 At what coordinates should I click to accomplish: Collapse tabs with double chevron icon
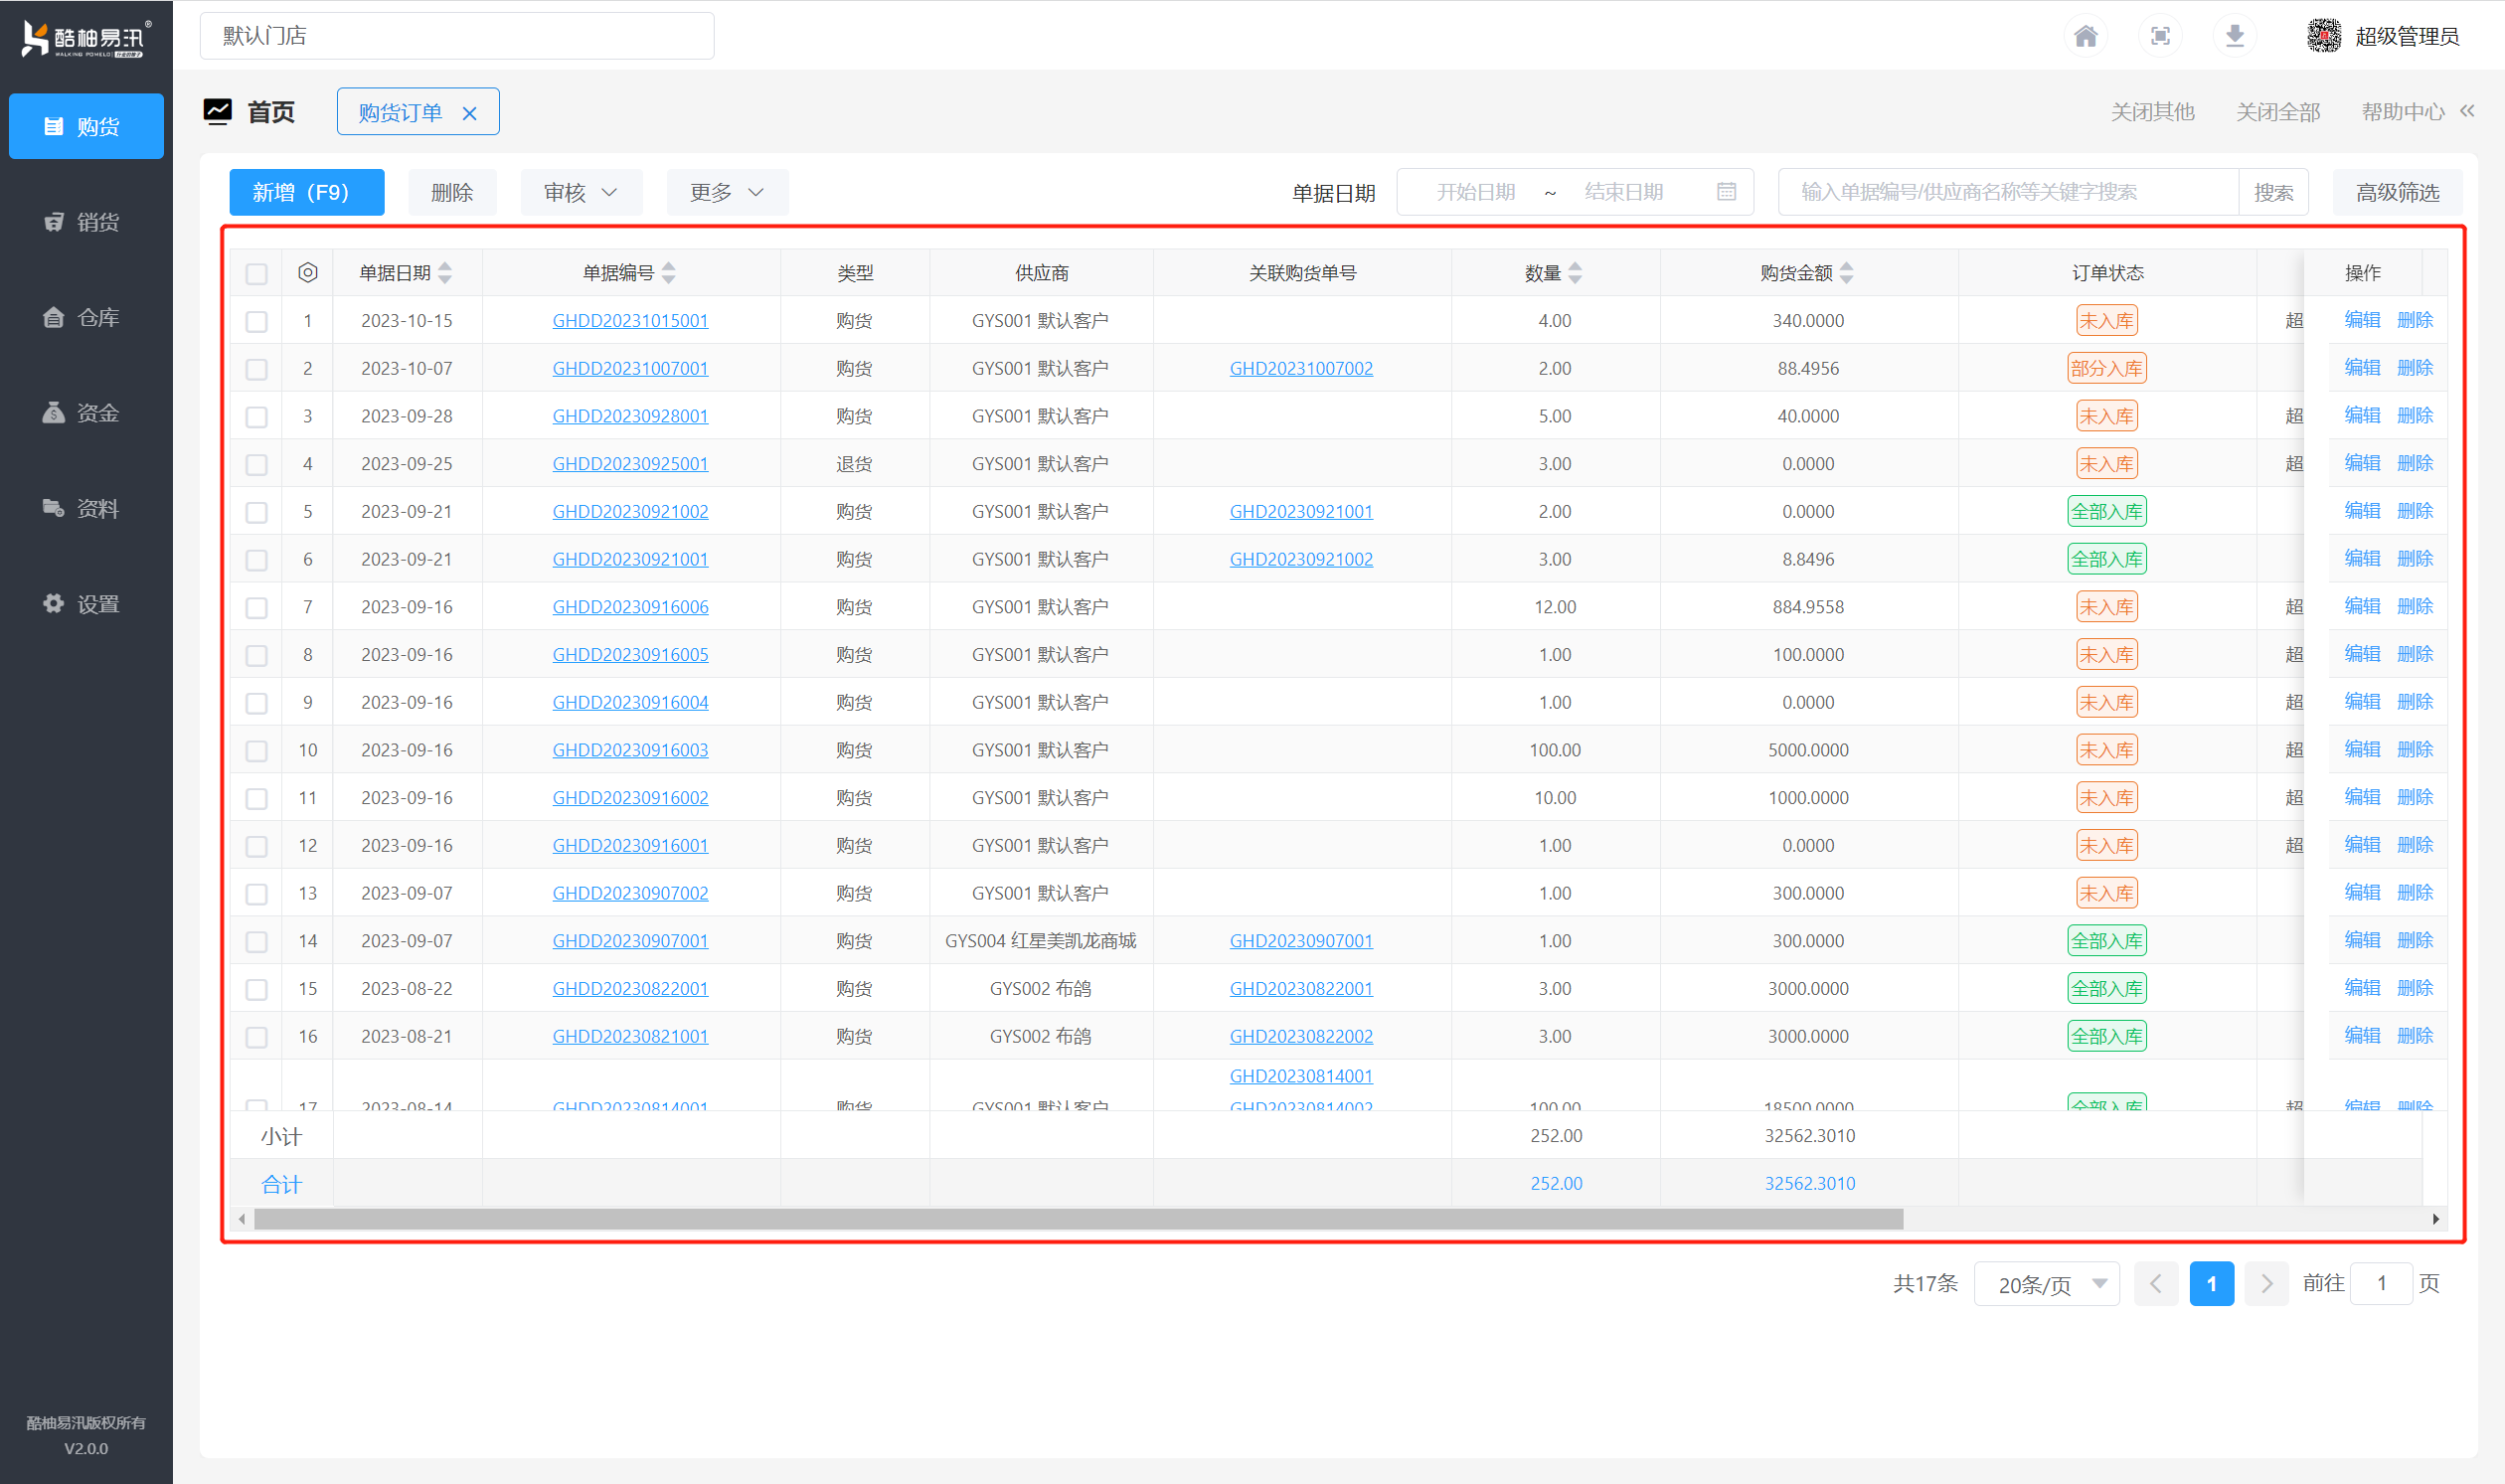(2467, 111)
